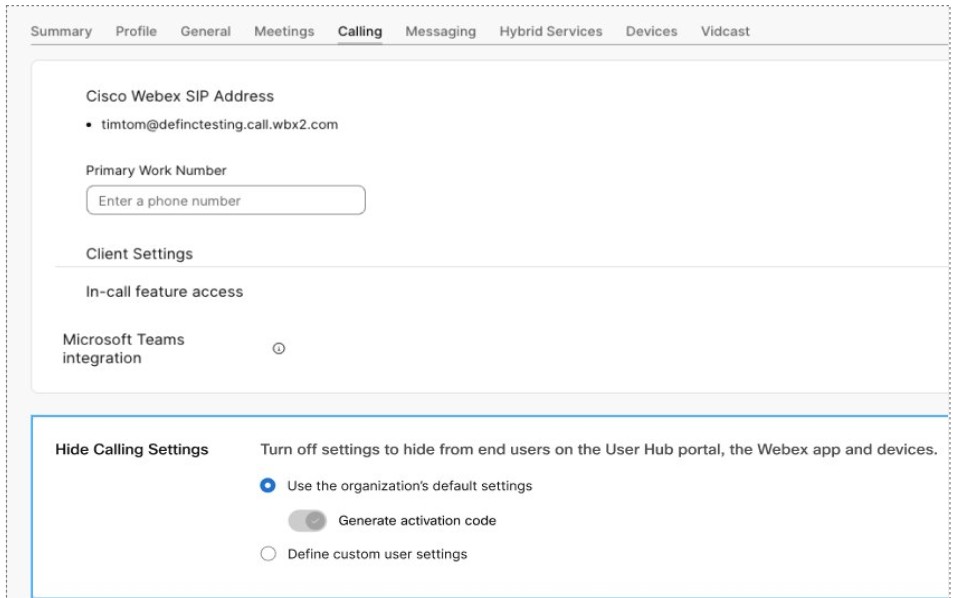Screen dimensions: 953x598
Task: Select the Calling tab
Action: (x=360, y=31)
